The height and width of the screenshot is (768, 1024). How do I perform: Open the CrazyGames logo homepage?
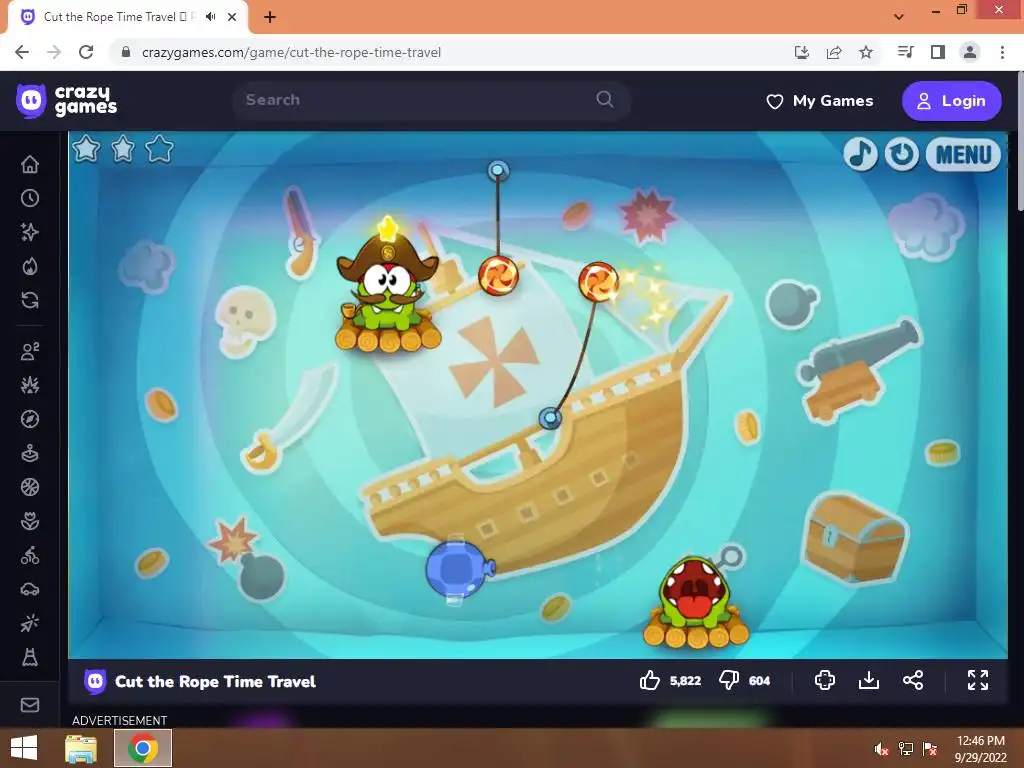click(66, 101)
